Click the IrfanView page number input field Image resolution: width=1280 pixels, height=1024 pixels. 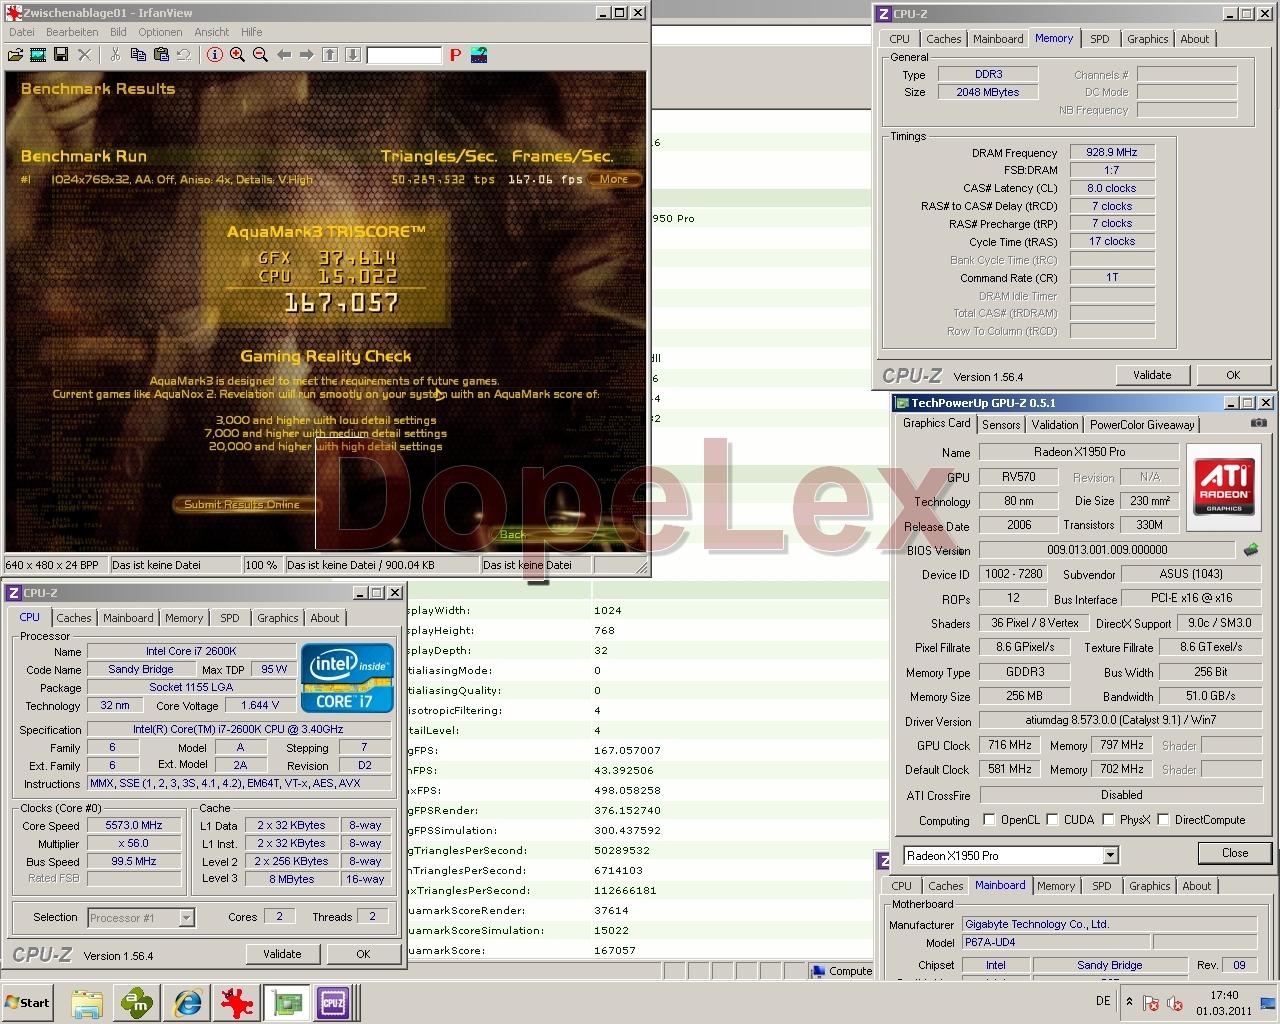tap(404, 55)
